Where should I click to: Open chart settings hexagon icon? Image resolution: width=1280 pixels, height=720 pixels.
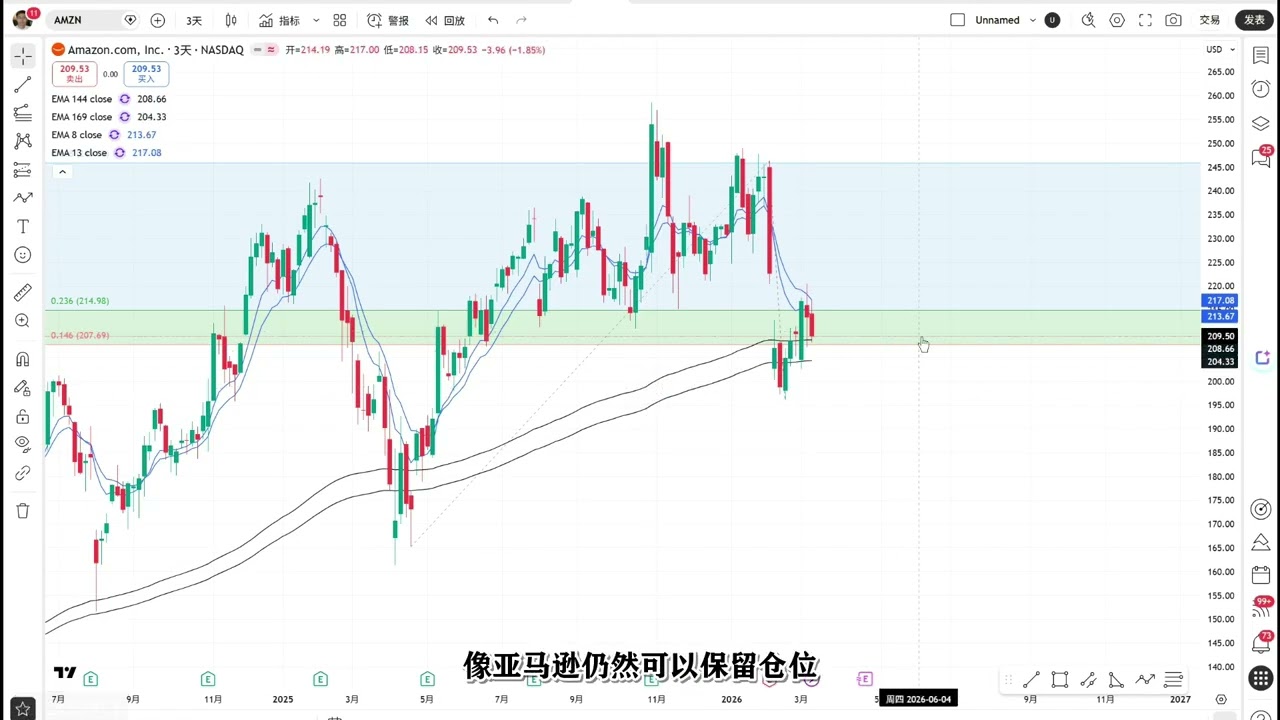point(1117,20)
